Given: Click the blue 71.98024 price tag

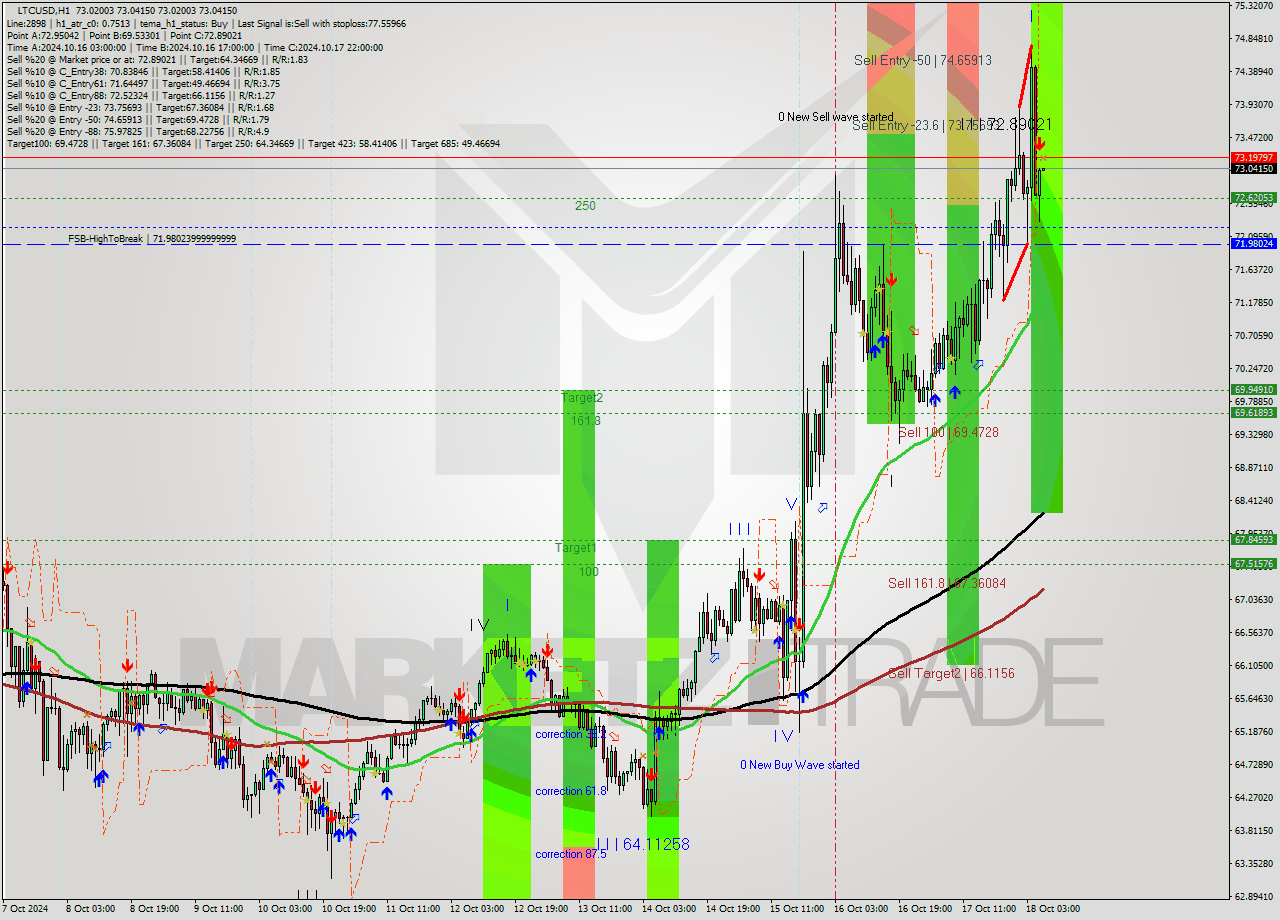Looking at the screenshot, I should [1253, 244].
